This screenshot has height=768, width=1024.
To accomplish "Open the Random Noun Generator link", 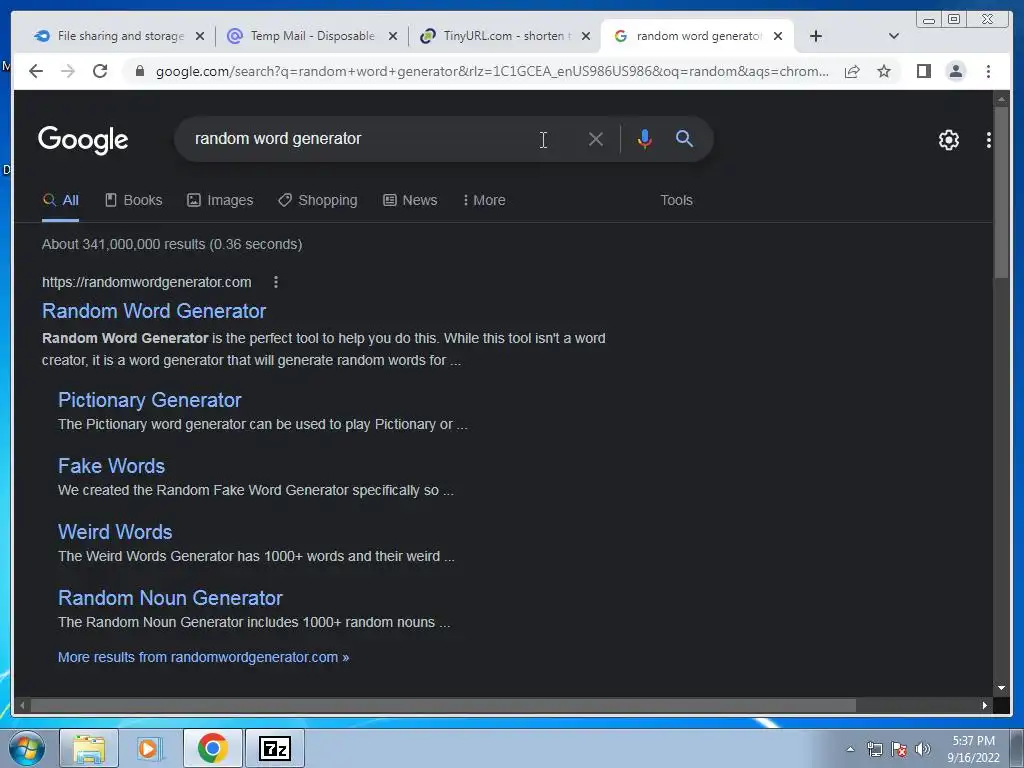I will (x=170, y=598).
